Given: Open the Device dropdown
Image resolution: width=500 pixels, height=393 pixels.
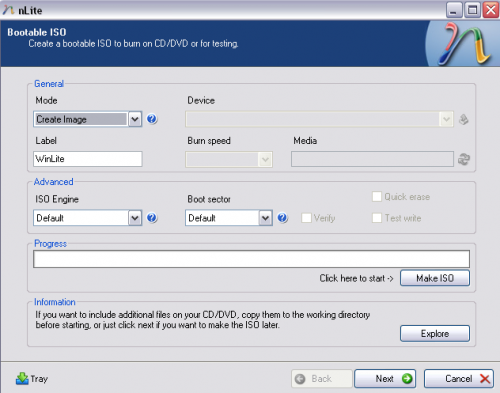Looking at the screenshot, I should point(319,119).
